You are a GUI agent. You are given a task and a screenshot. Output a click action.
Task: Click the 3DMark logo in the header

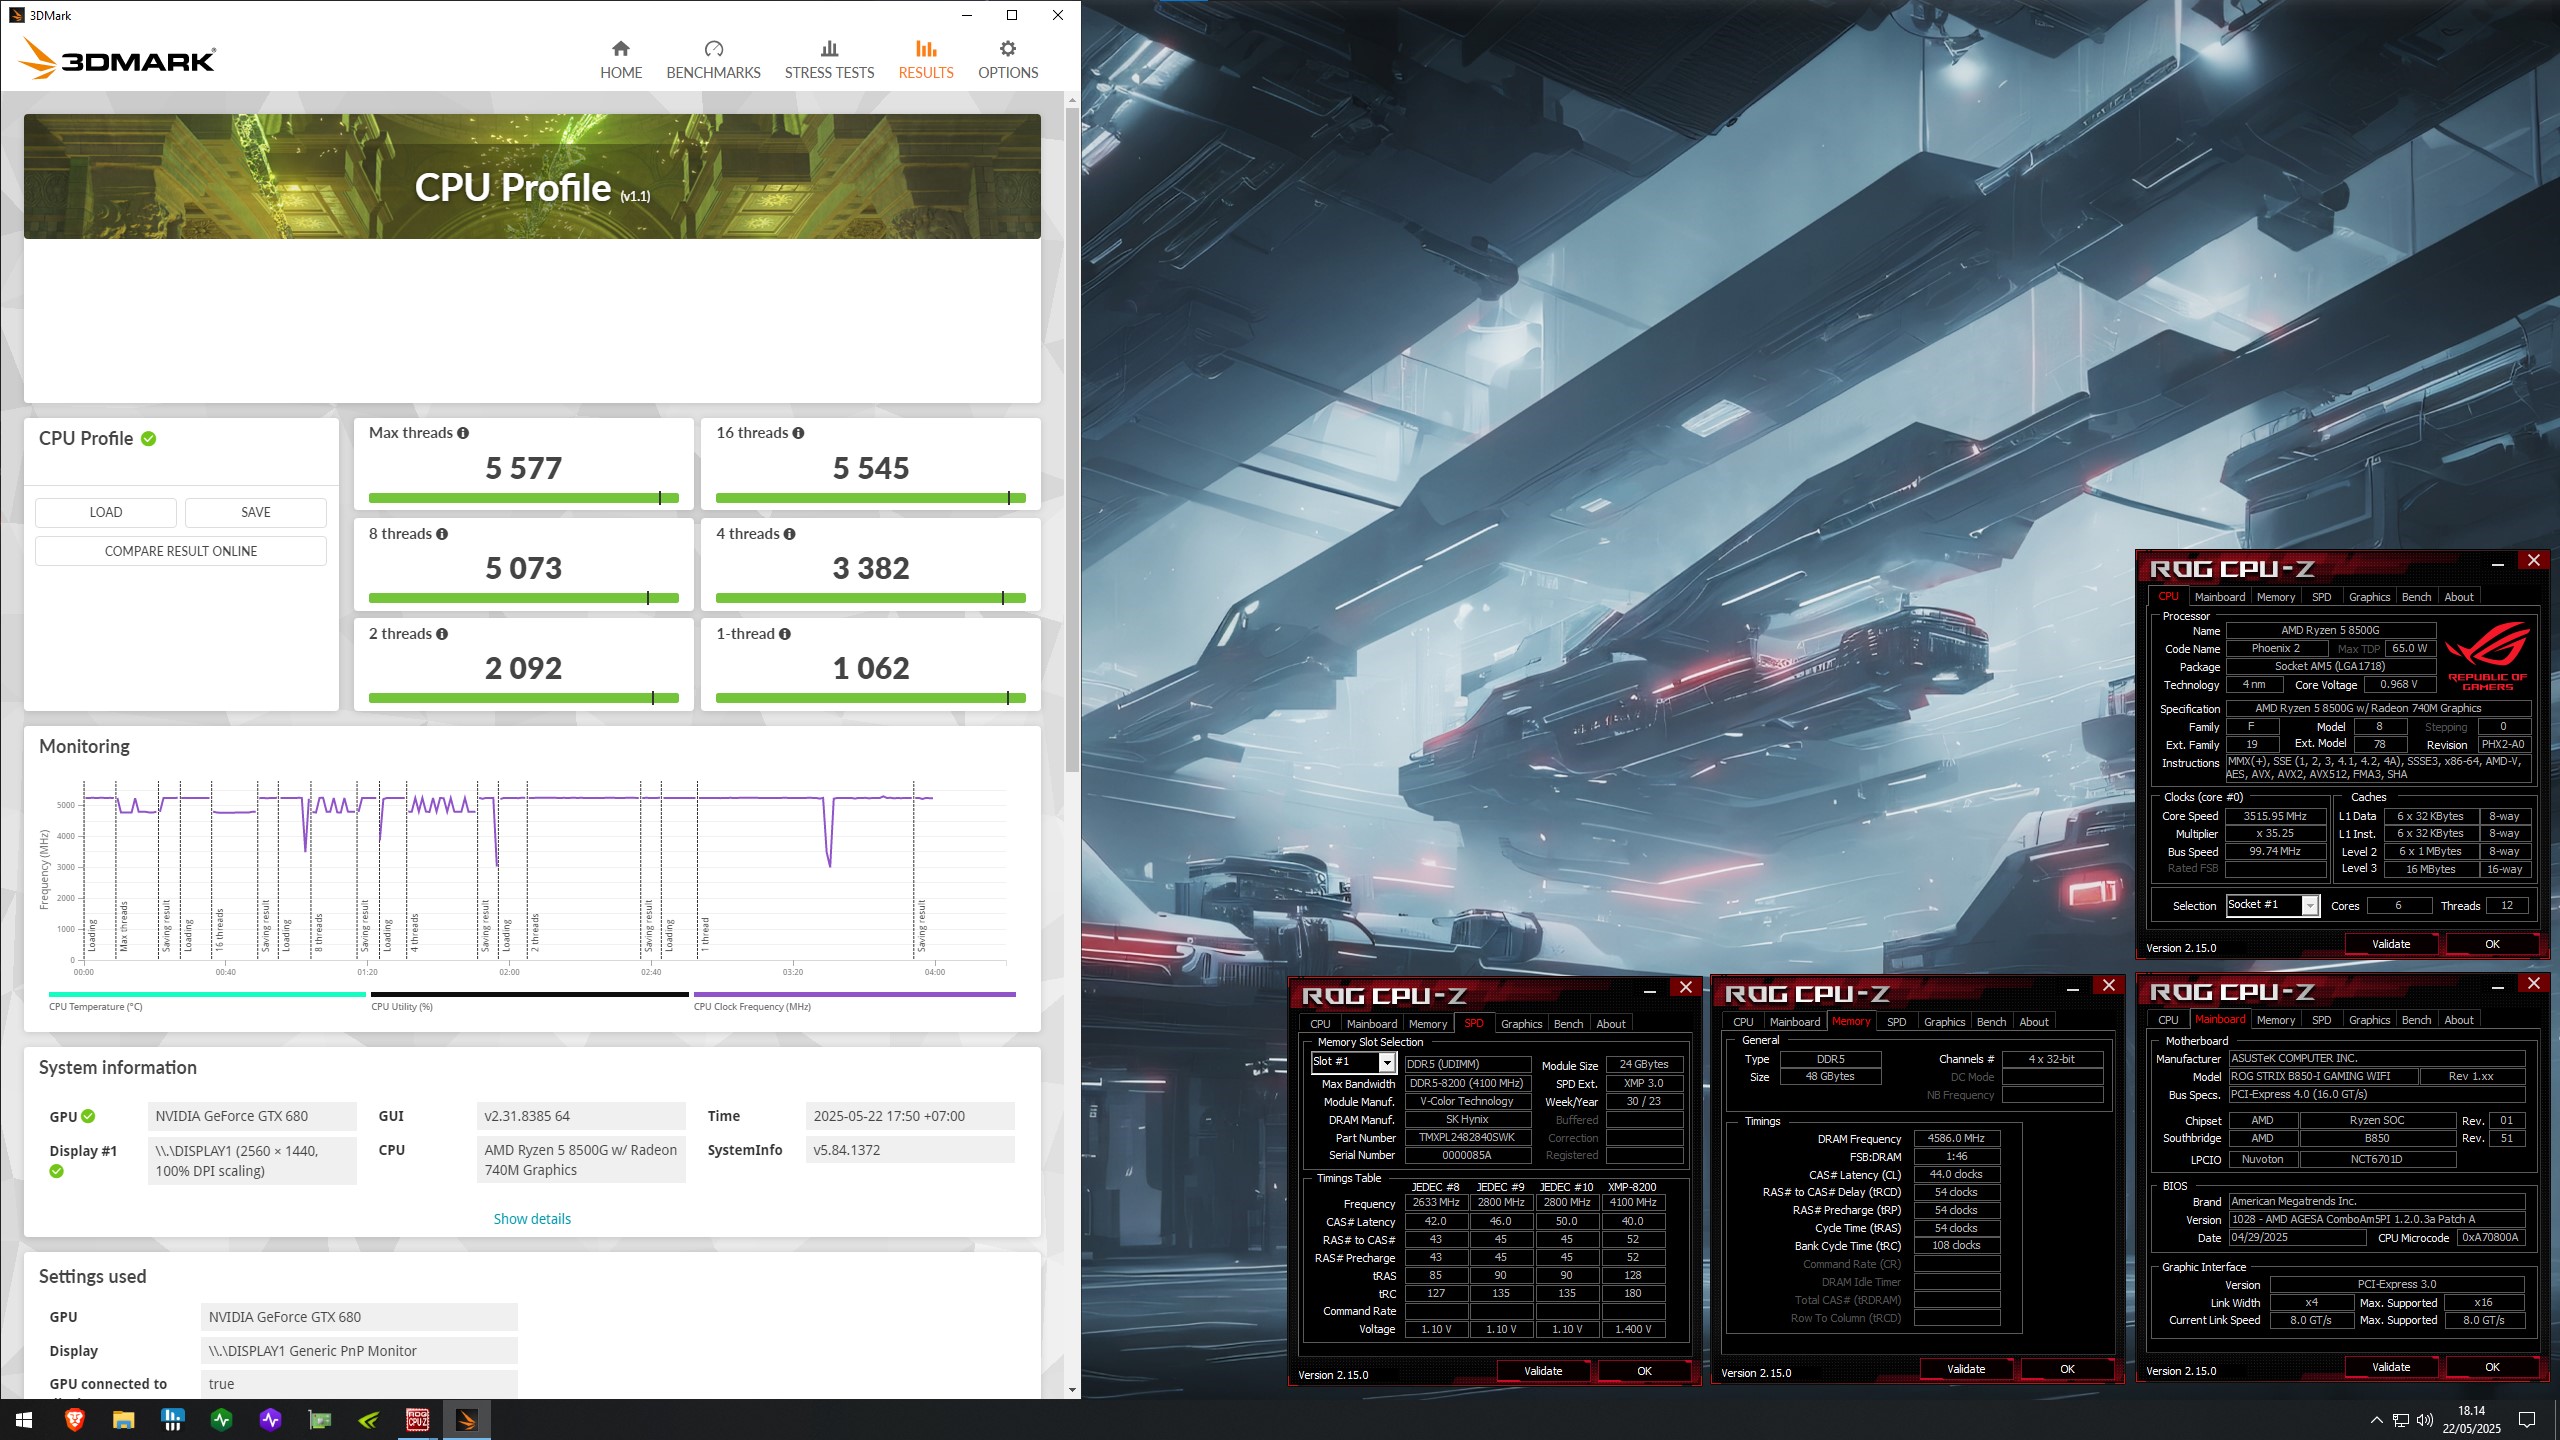tap(117, 58)
